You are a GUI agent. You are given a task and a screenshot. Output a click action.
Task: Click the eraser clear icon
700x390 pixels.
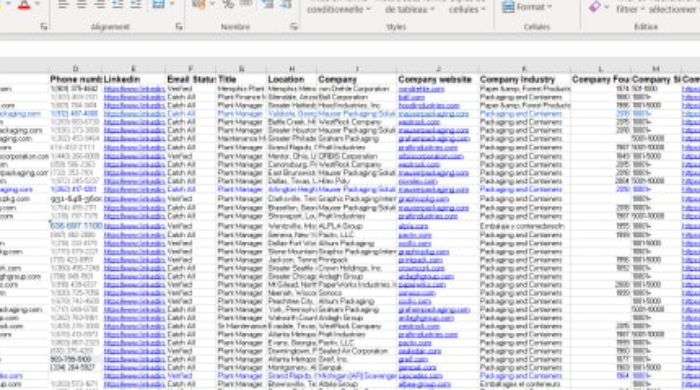[x=595, y=7]
